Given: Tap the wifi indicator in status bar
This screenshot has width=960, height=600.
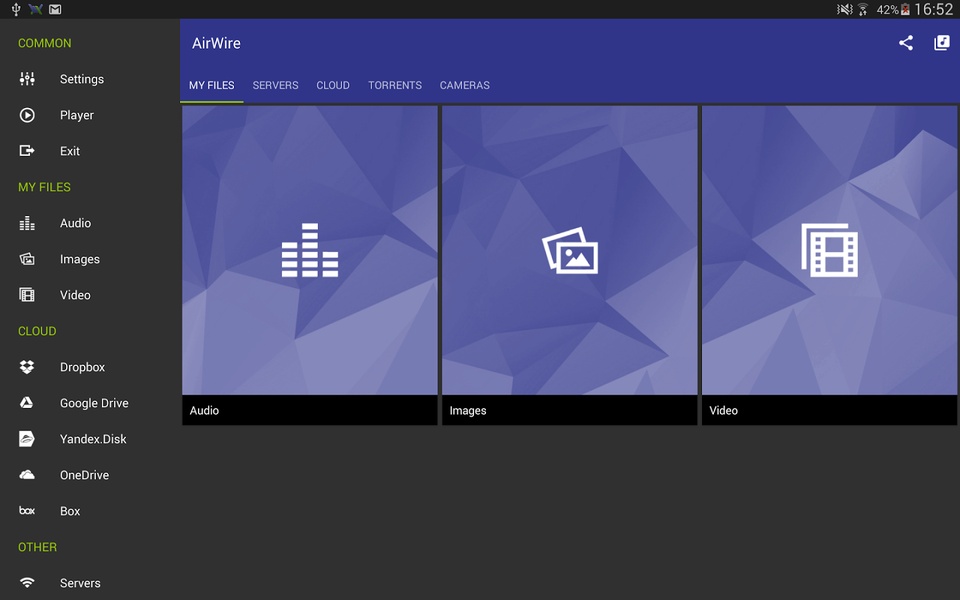Looking at the screenshot, I should (863, 9).
